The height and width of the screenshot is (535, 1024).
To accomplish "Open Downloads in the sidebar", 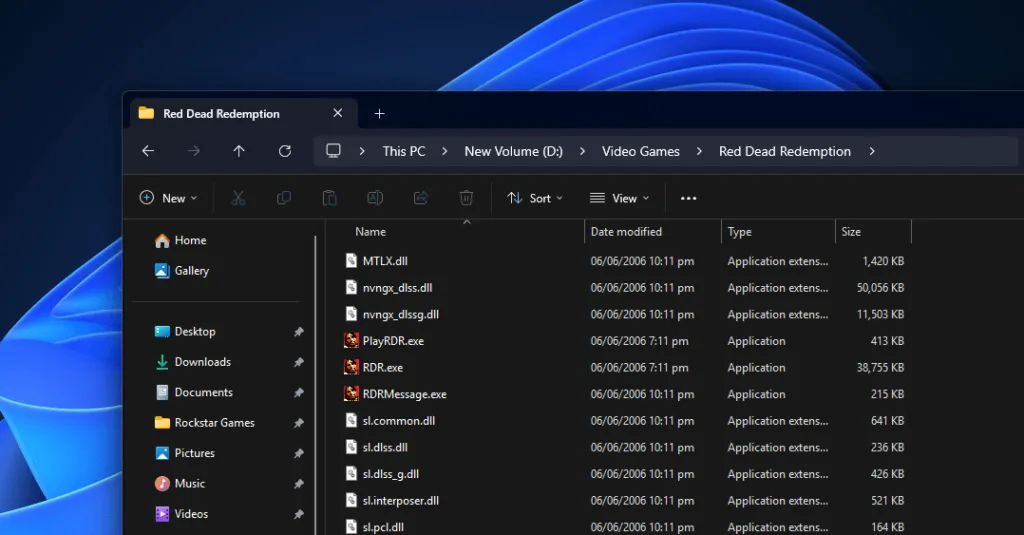I will point(193,362).
